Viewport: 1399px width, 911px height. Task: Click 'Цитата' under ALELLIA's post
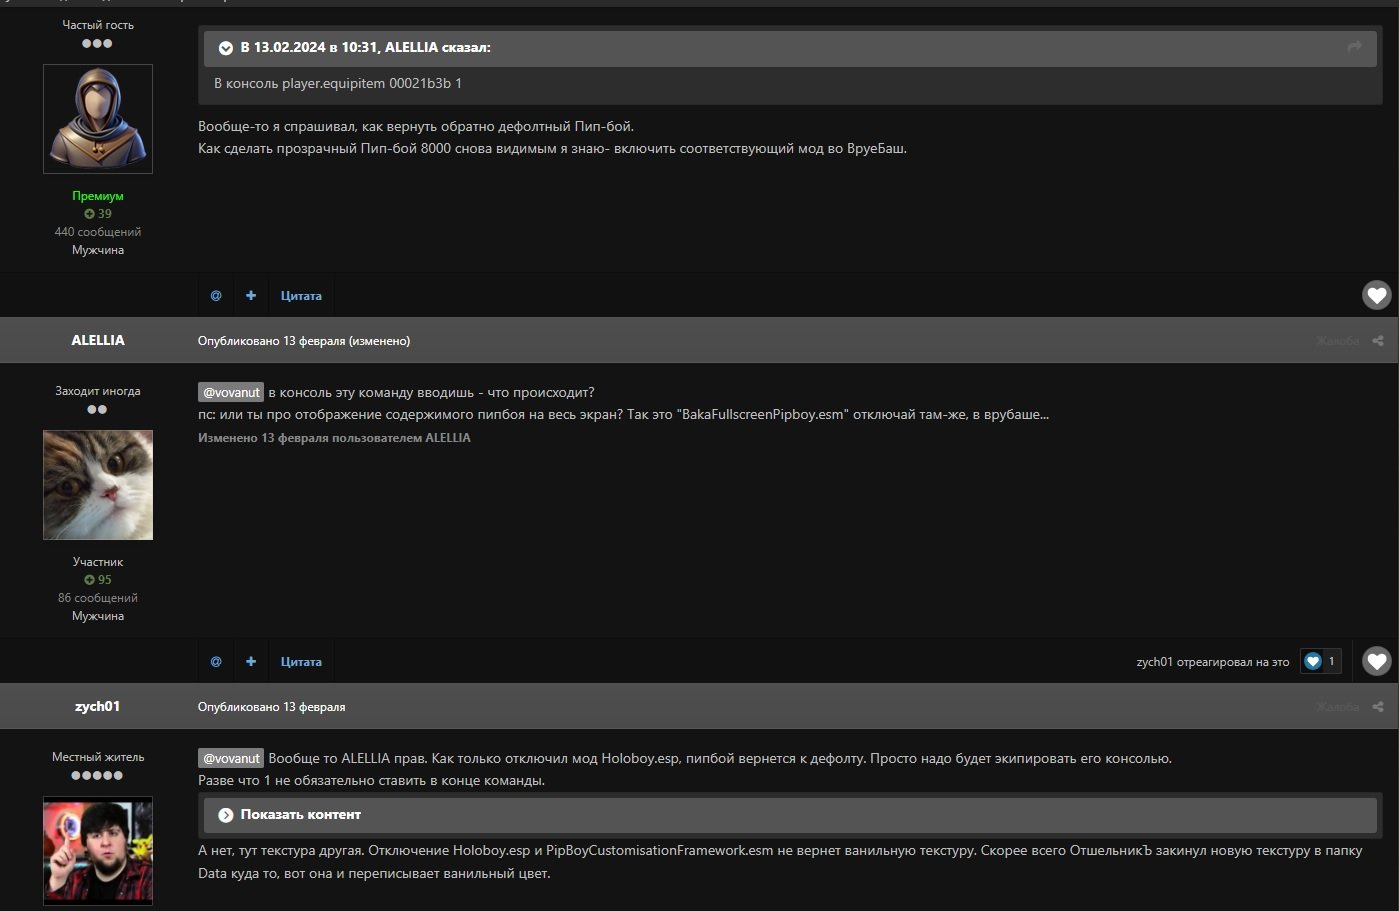click(x=301, y=662)
